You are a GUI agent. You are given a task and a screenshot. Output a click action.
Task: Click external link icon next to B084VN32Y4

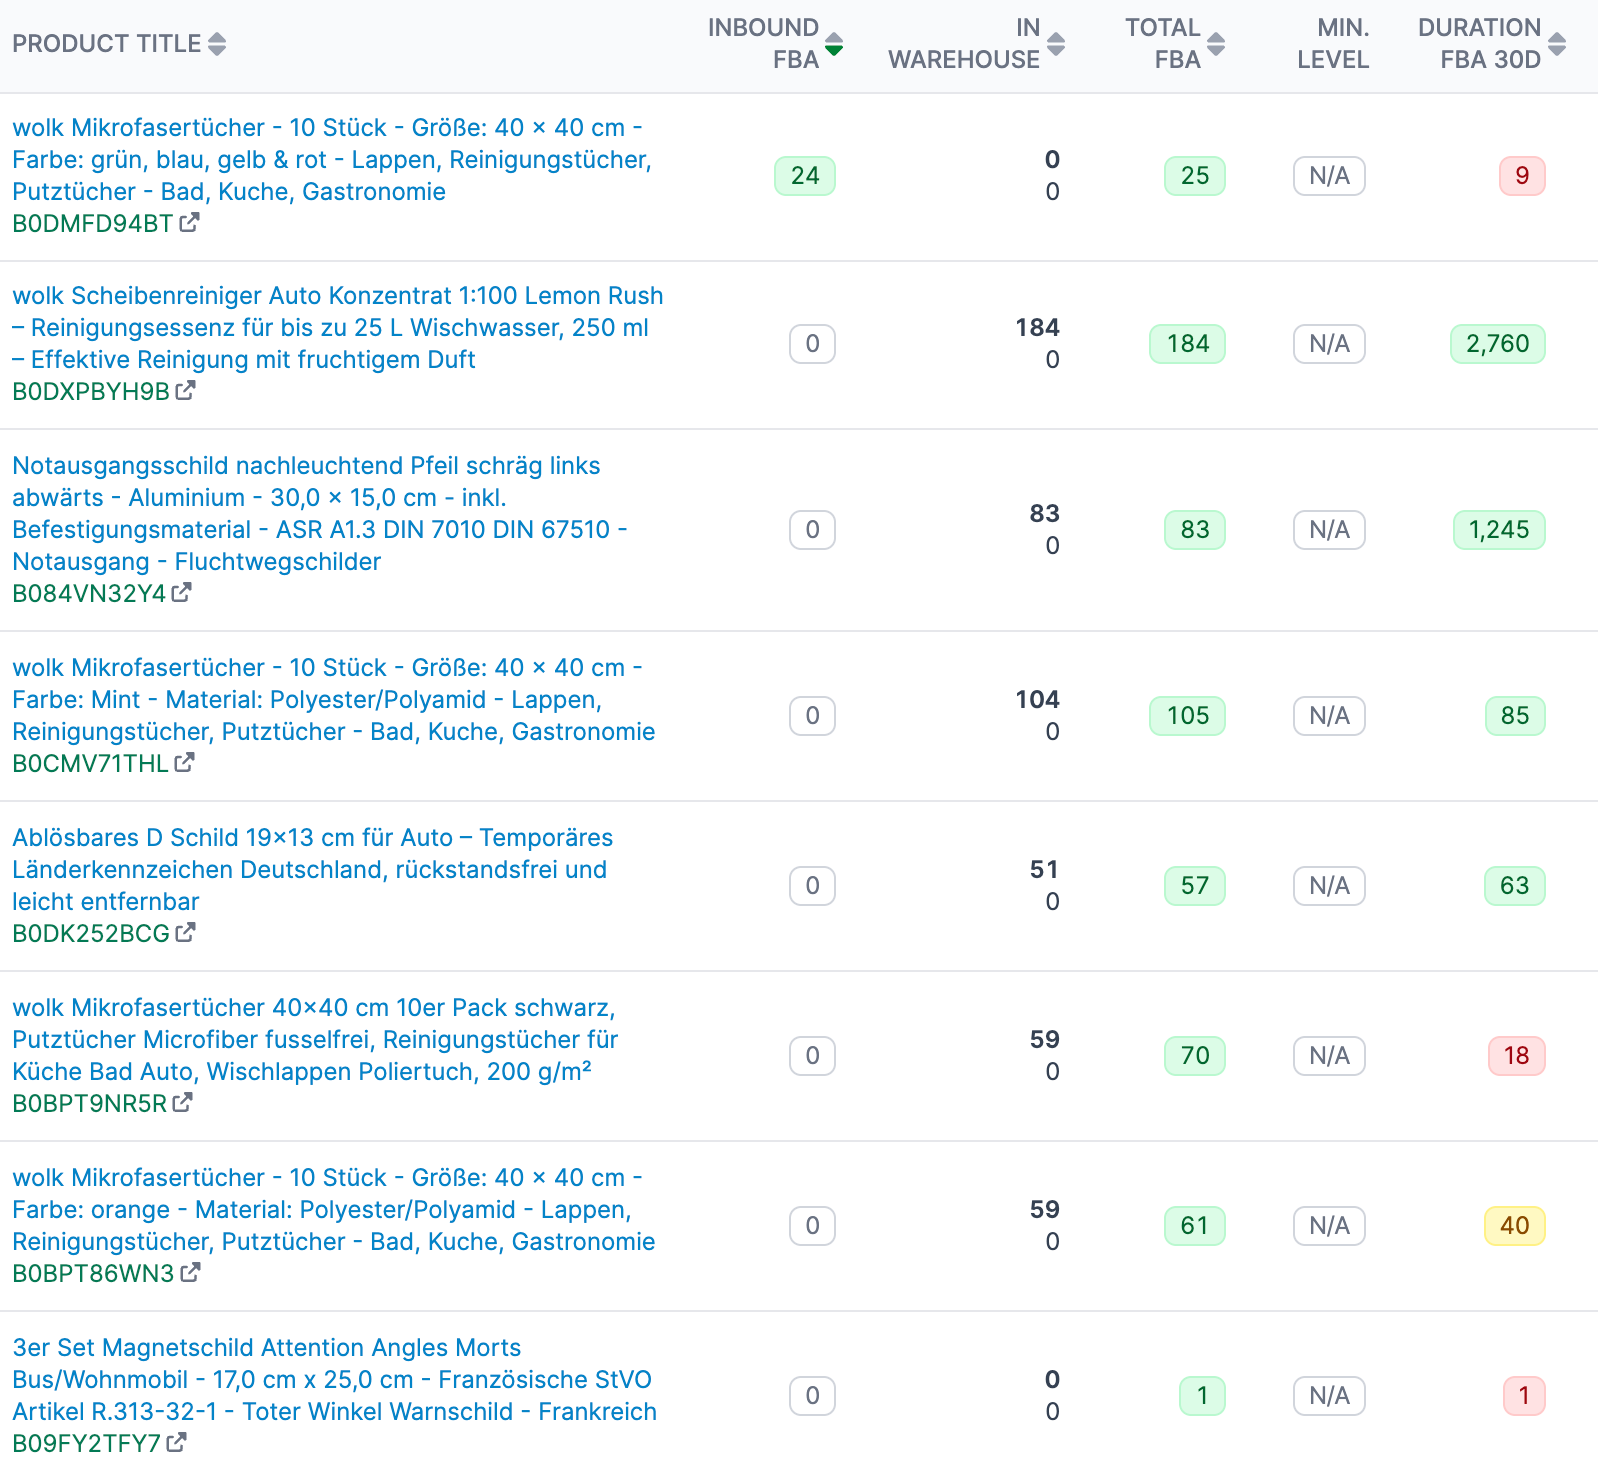[x=181, y=593]
